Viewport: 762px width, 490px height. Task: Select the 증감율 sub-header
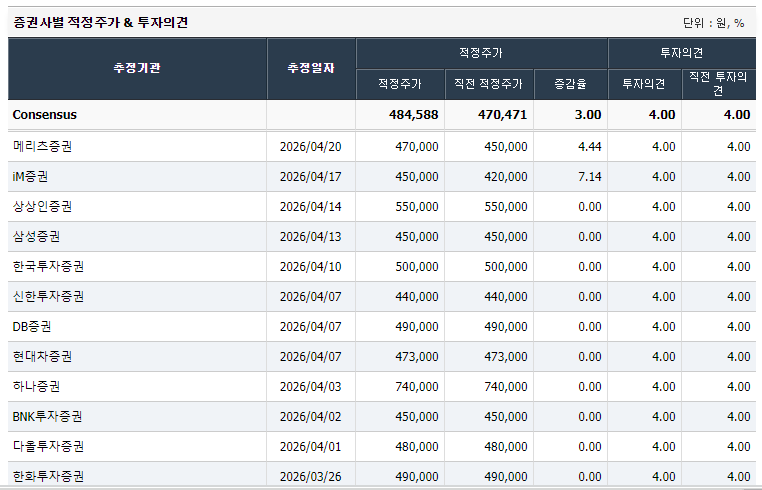click(x=570, y=84)
